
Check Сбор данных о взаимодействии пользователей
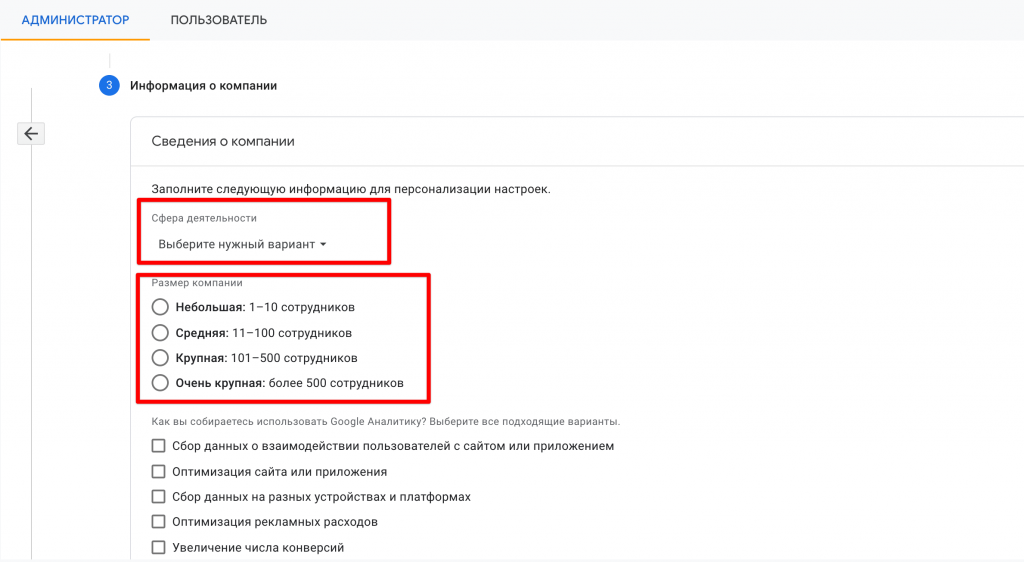point(158,446)
